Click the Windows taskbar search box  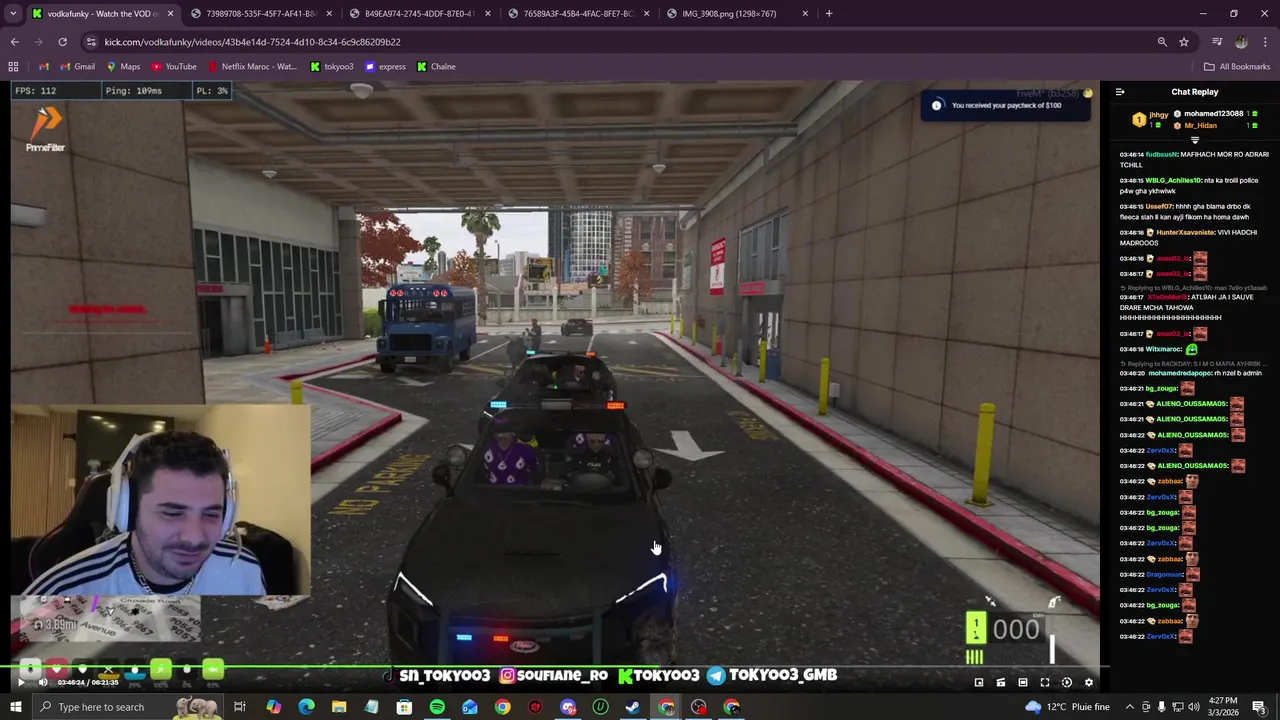pos(130,707)
